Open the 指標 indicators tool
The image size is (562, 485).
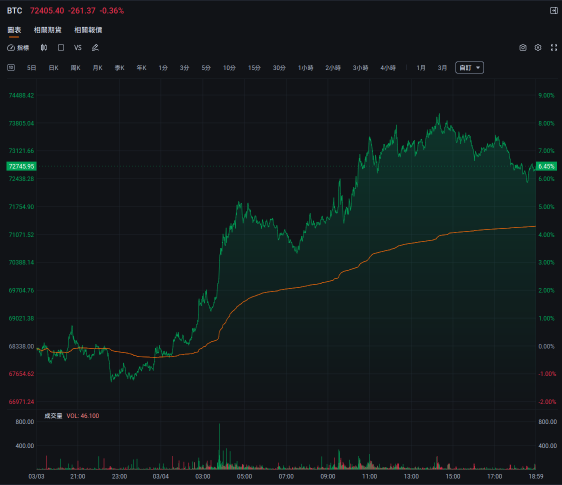click(18, 48)
